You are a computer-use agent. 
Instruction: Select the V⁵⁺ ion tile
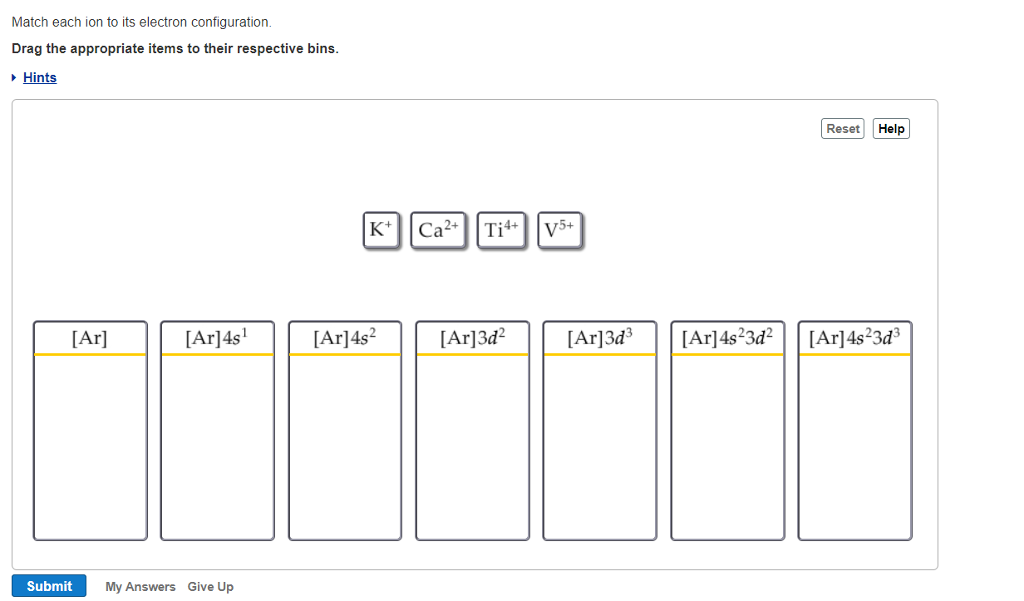560,229
